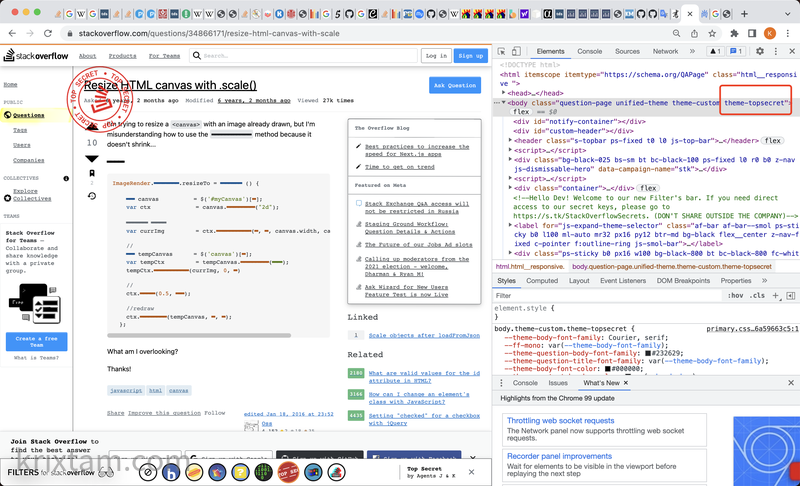Click the Ask Question button

pos(454,86)
